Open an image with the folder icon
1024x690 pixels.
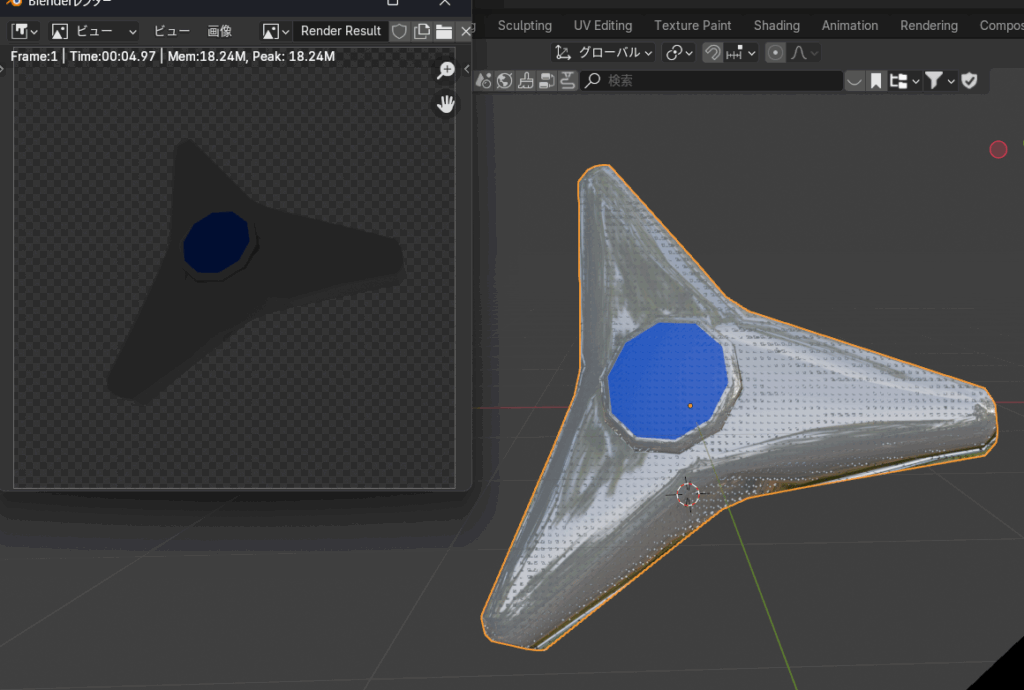coord(443,31)
